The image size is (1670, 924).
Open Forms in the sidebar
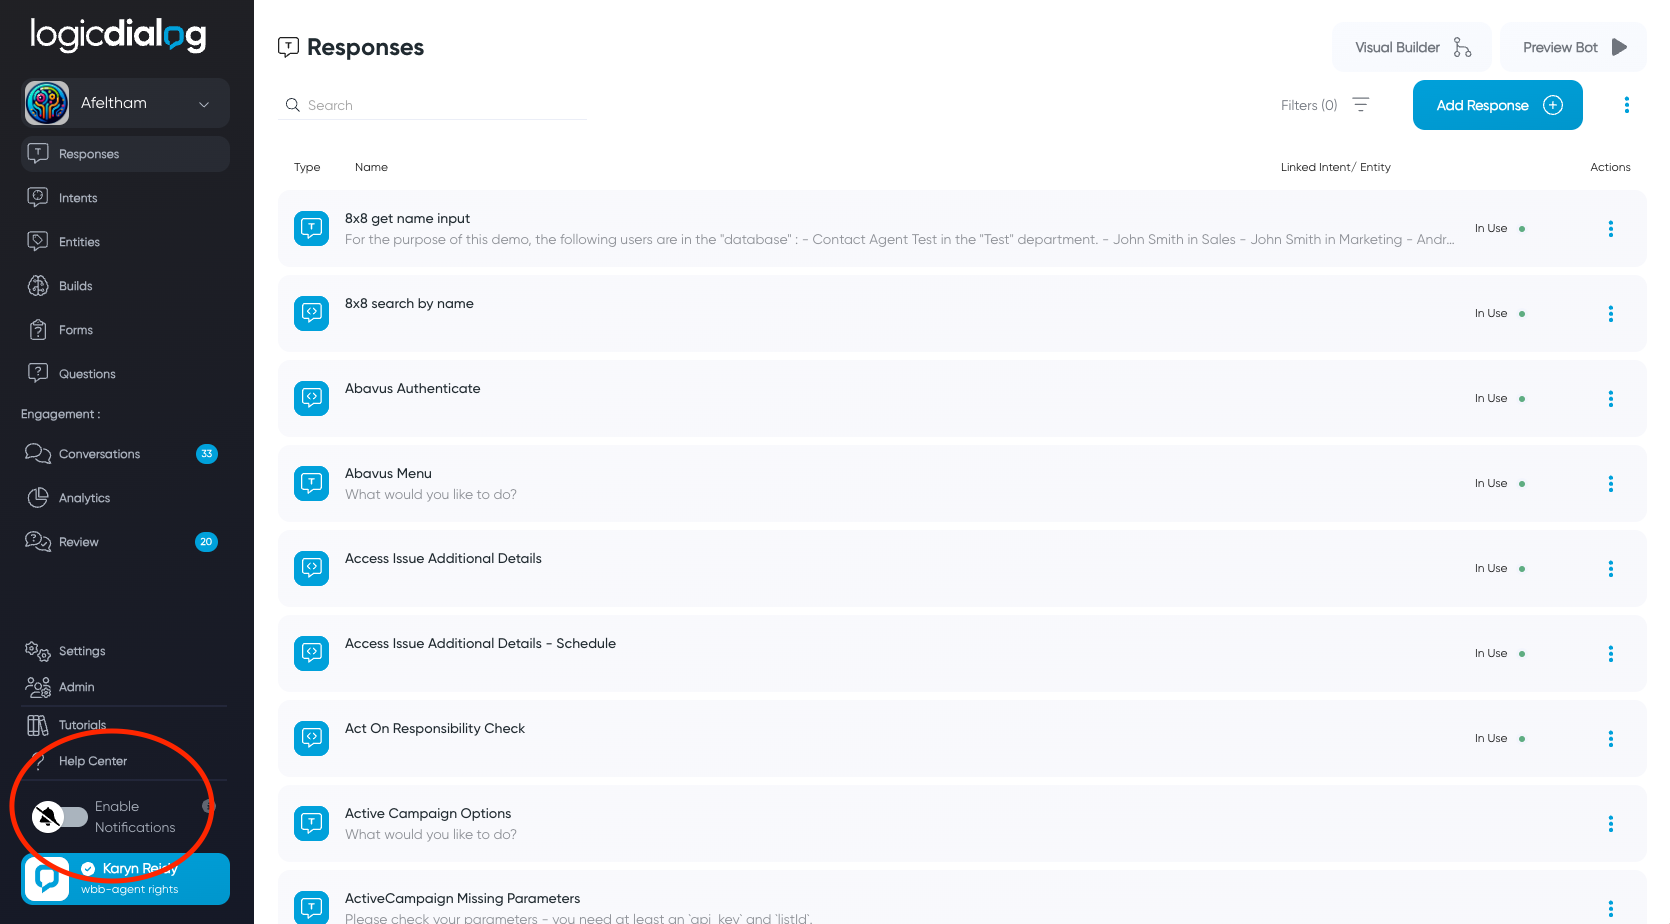tap(75, 330)
